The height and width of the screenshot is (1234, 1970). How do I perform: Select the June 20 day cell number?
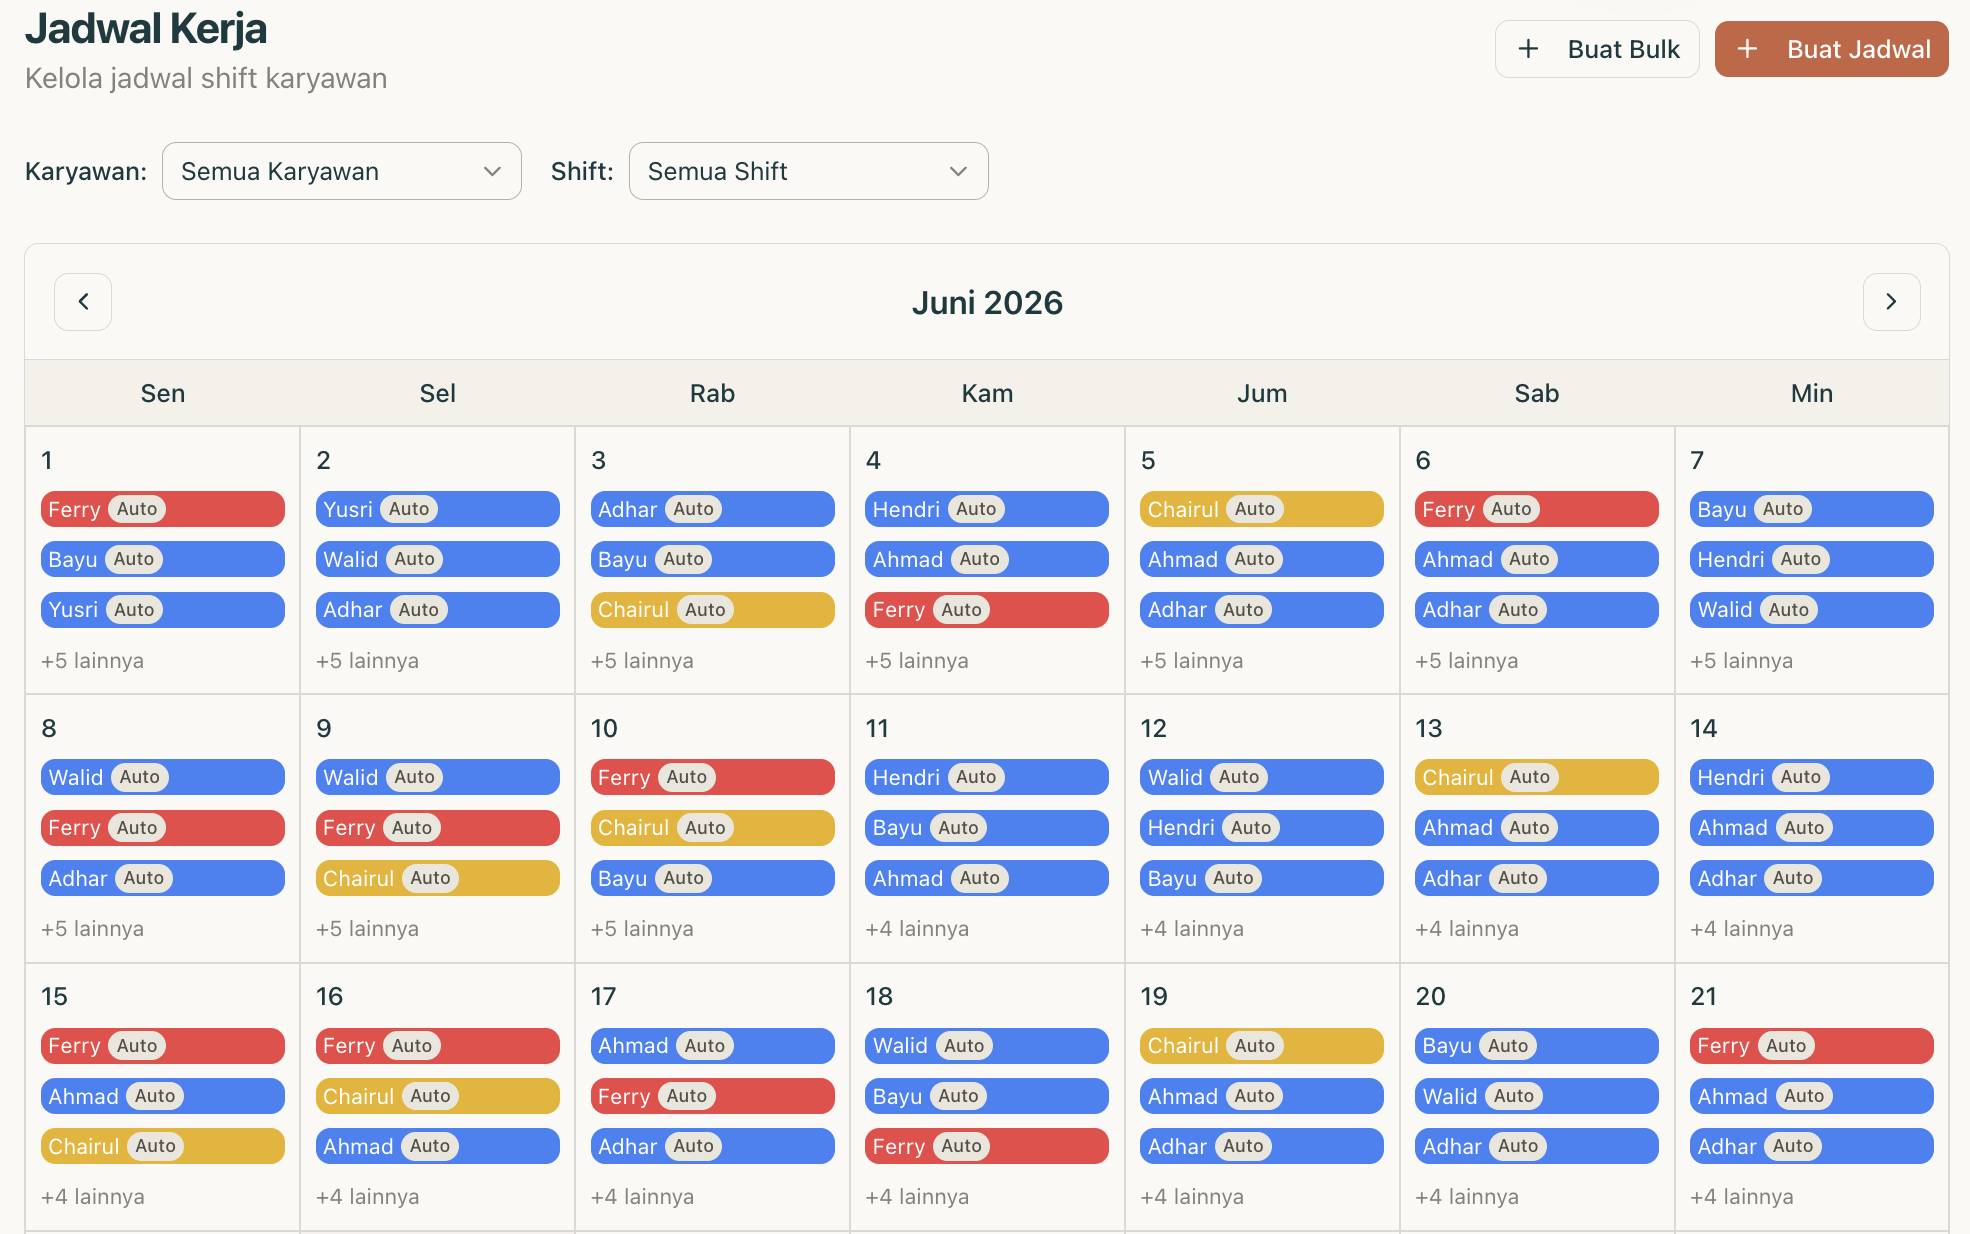[1430, 996]
